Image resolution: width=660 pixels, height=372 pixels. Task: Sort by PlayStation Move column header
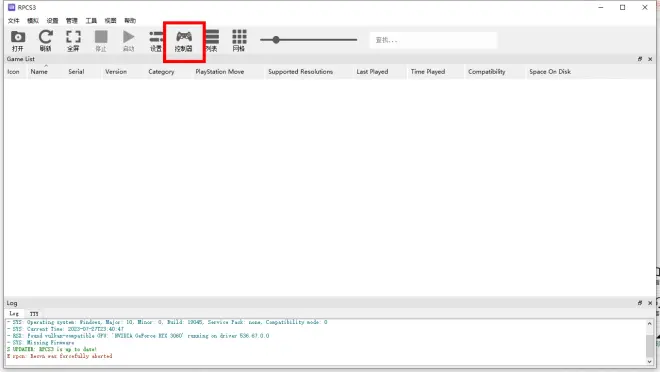(220, 72)
